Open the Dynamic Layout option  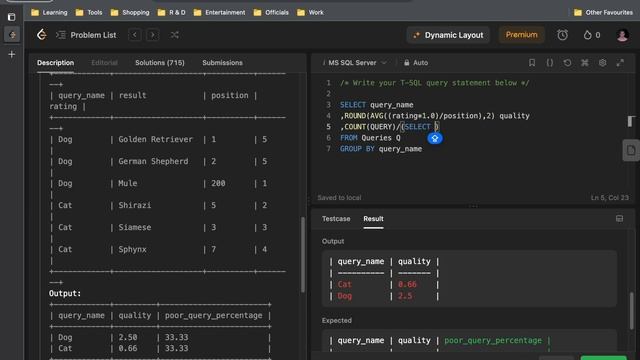point(448,35)
